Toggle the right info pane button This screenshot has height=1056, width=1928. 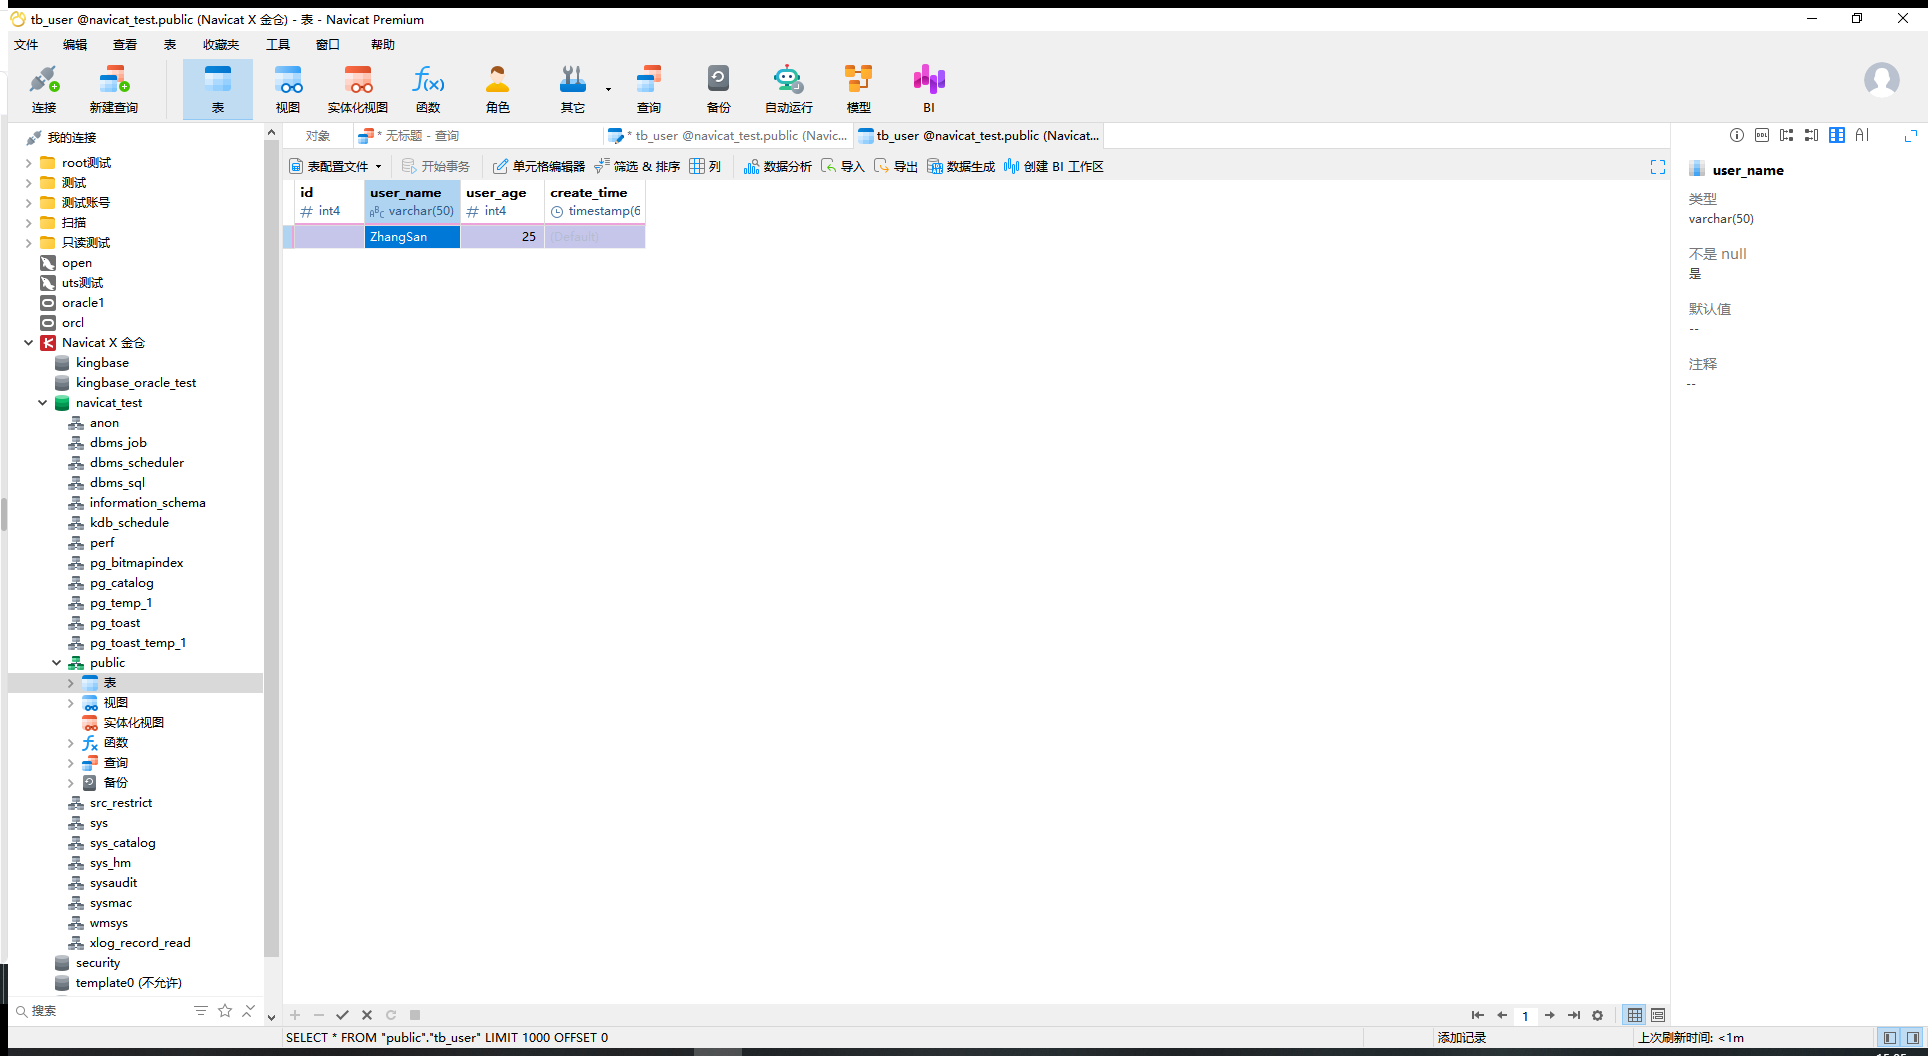tap(1912, 1038)
